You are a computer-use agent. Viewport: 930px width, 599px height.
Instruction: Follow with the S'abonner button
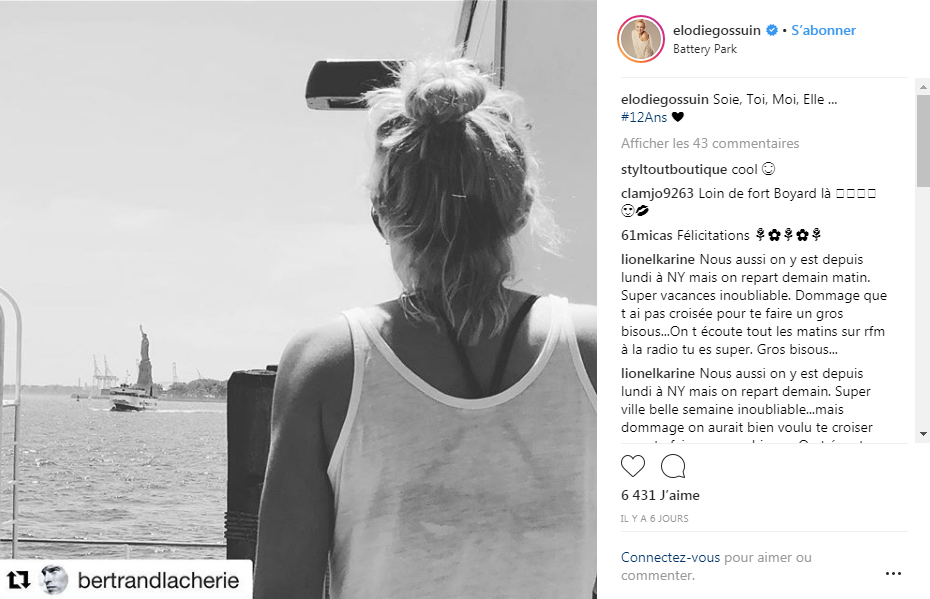coord(823,30)
